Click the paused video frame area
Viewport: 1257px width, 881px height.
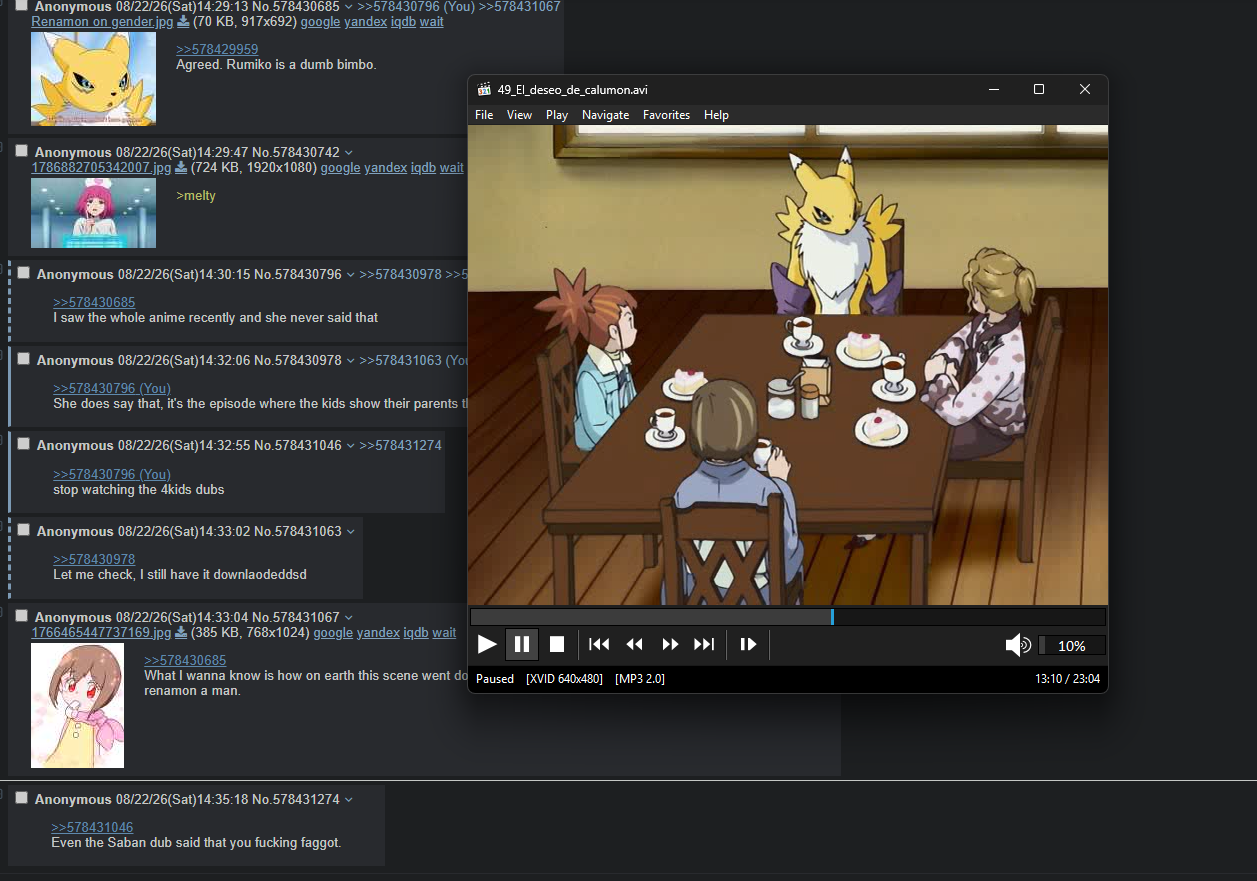788,365
